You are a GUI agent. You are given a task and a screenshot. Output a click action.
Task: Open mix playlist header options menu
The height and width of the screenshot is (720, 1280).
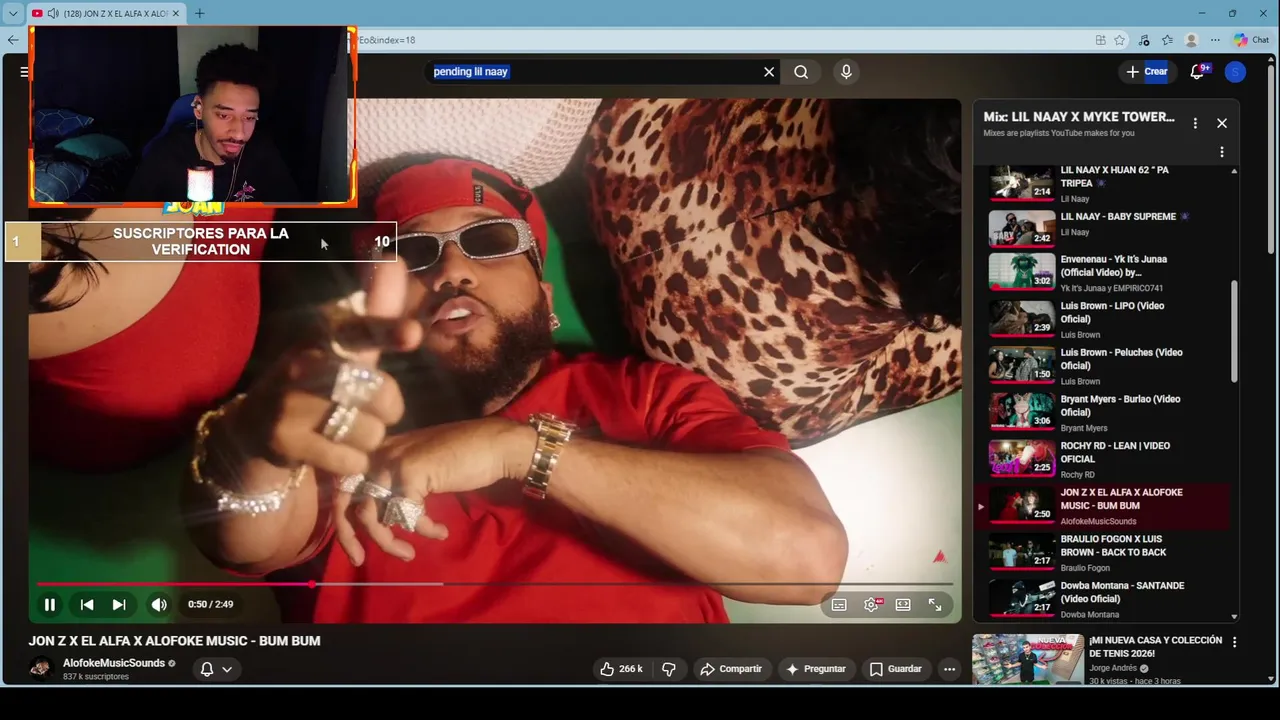pyautogui.click(x=1195, y=123)
